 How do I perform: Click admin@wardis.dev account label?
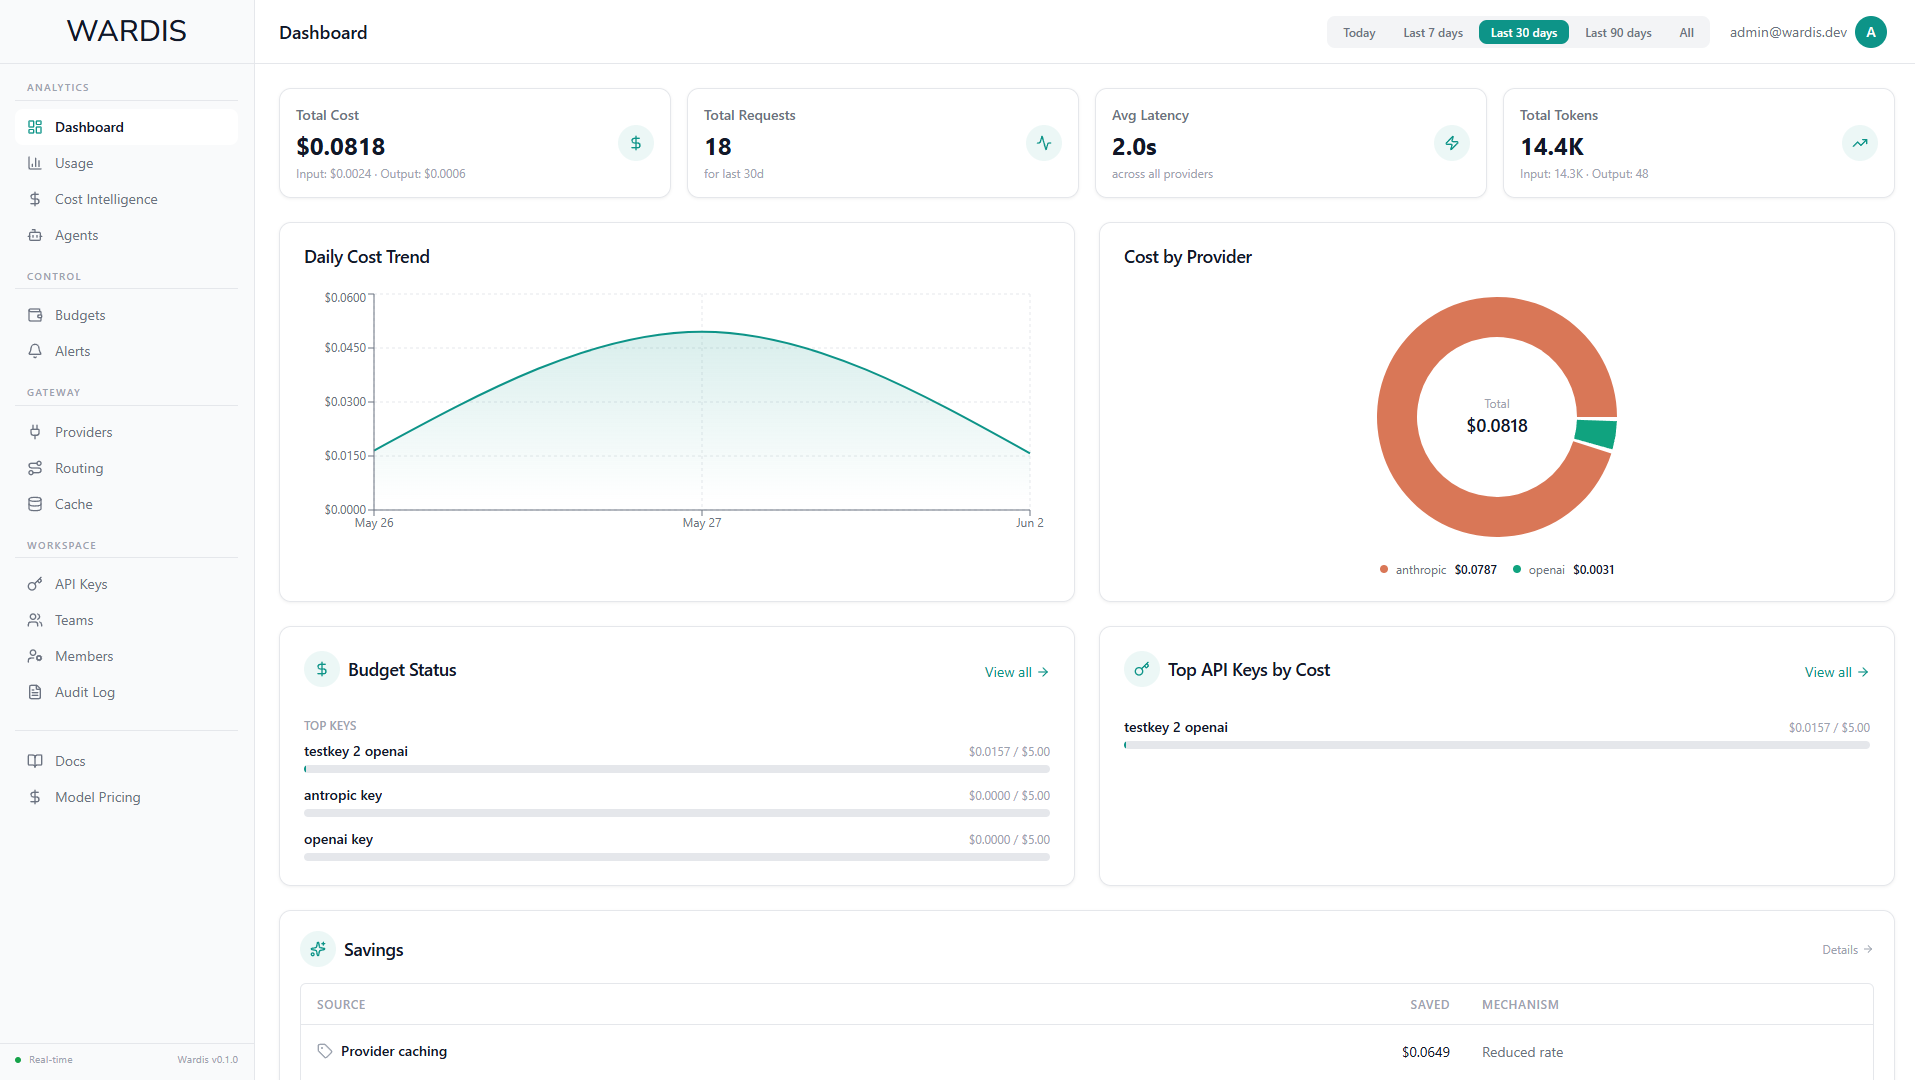(1788, 32)
